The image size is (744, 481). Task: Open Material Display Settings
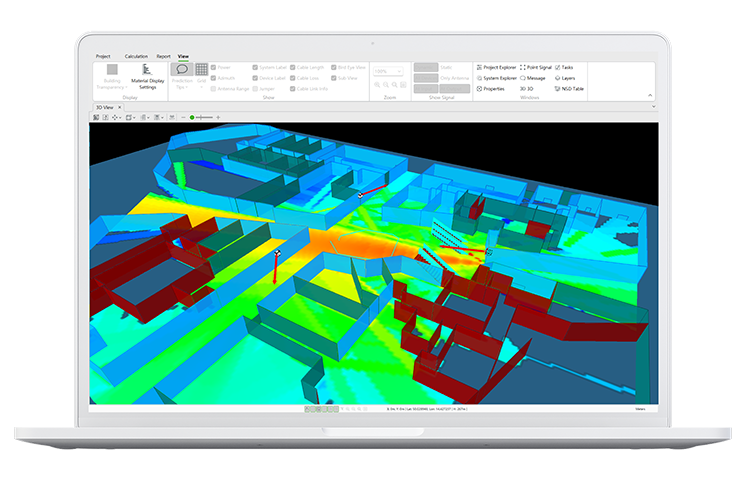pyautogui.click(x=148, y=76)
